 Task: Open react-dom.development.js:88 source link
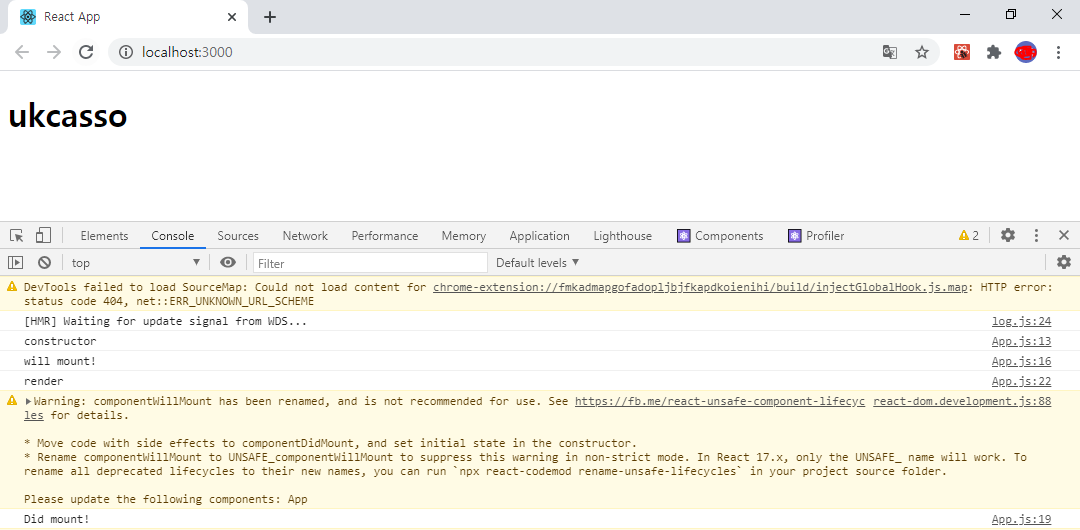(962, 401)
